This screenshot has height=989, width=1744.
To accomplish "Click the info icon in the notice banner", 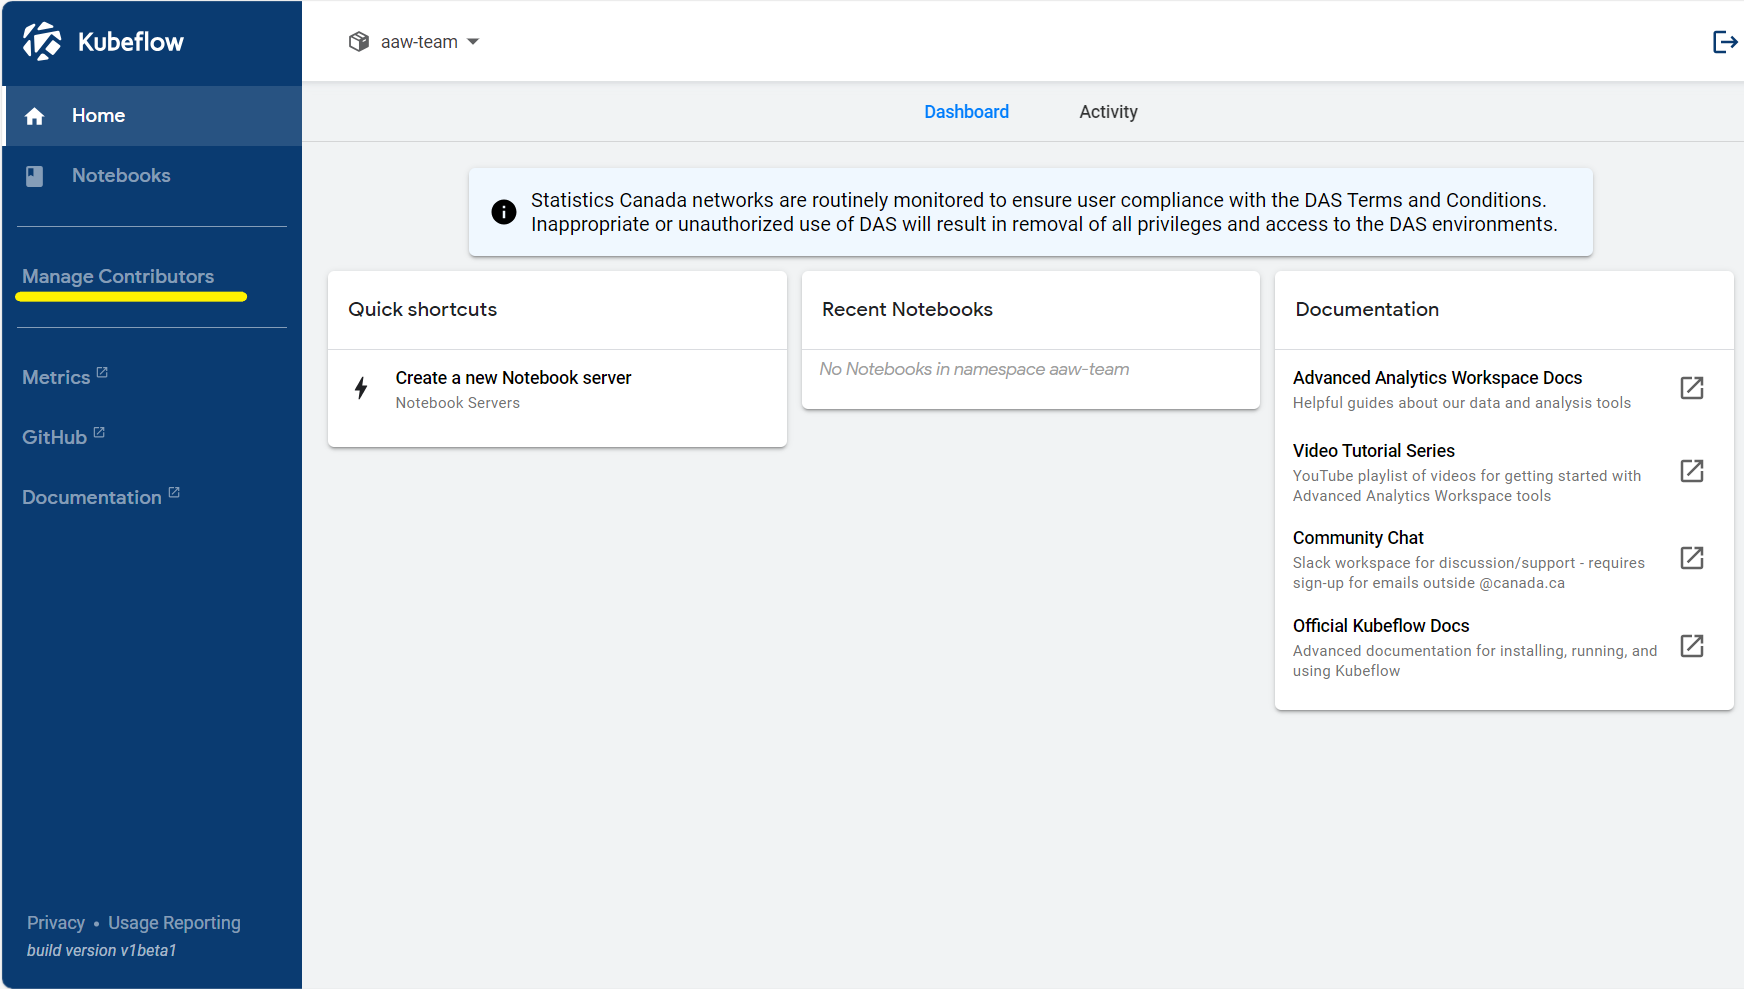I will [504, 212].
